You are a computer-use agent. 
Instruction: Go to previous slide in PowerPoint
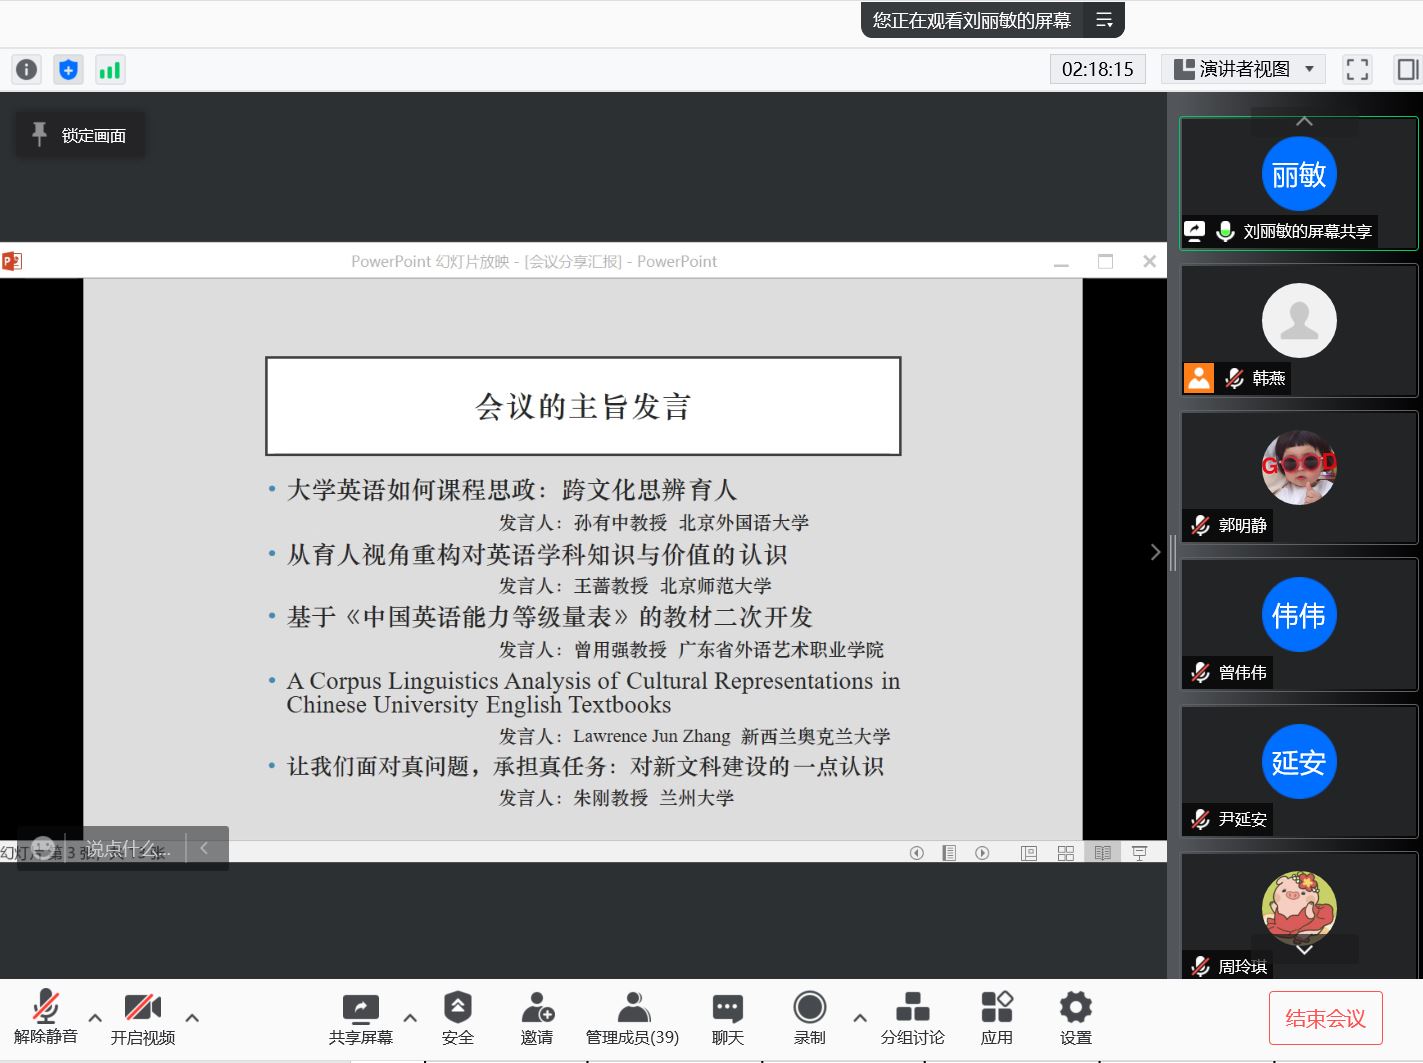[917, 853]
